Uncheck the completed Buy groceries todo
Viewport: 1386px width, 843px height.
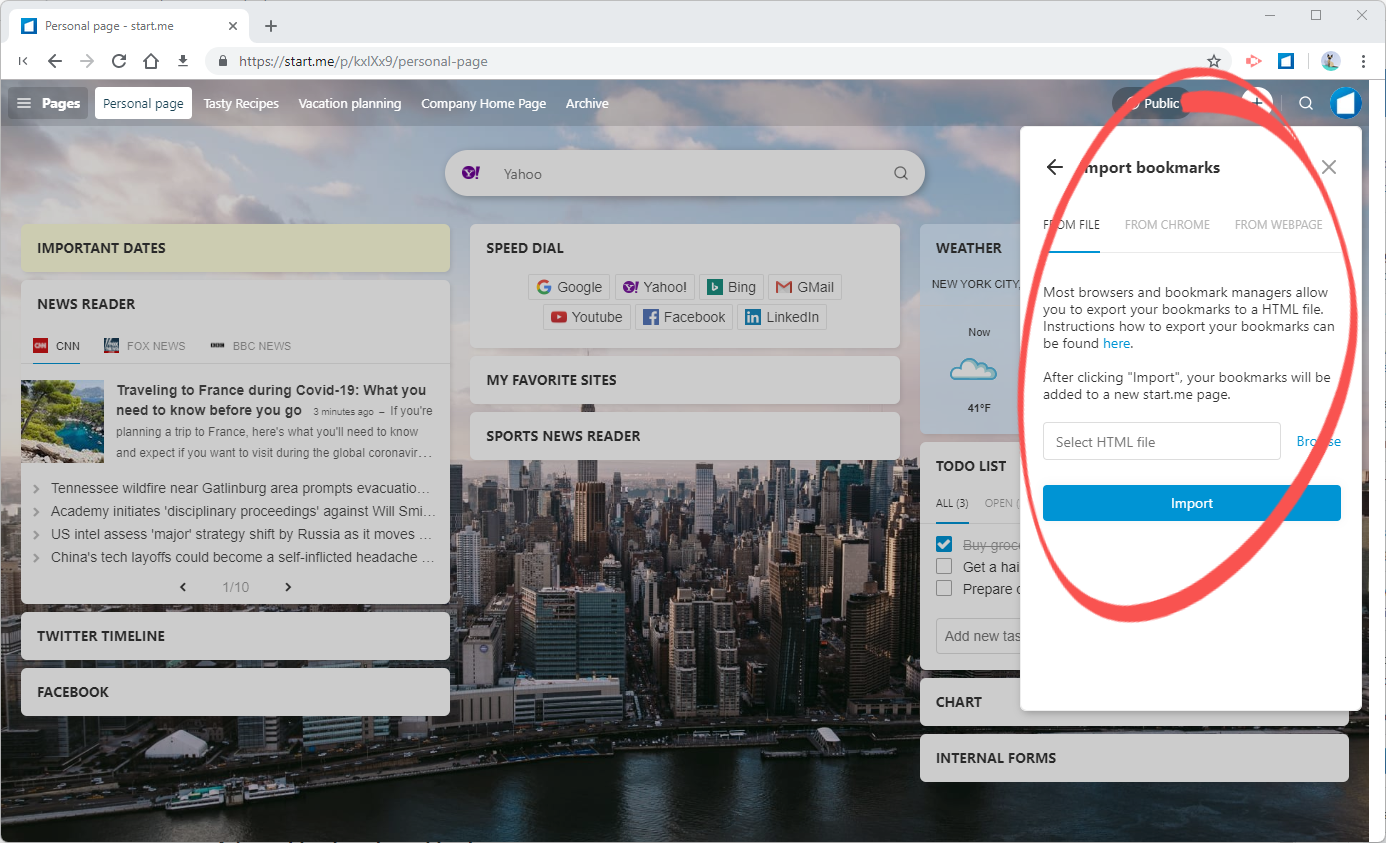pos(943,545)
